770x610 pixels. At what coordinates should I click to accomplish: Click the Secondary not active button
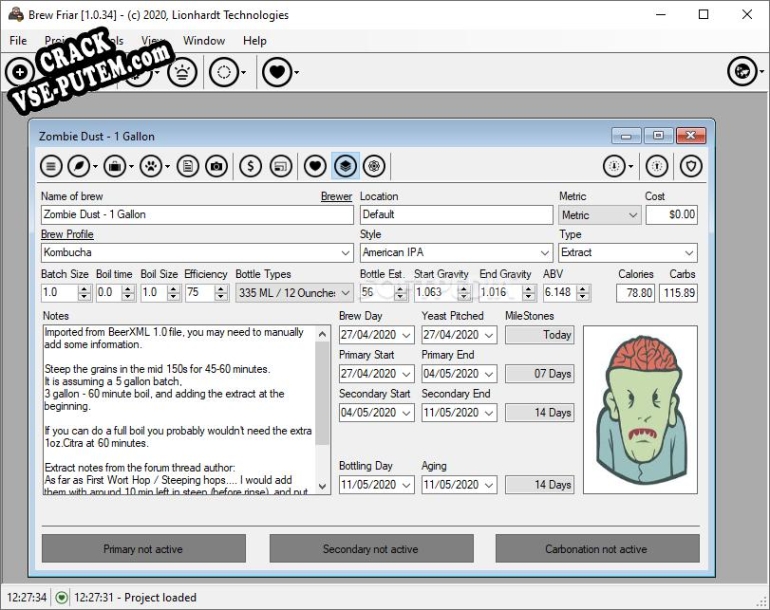point(371,549)
